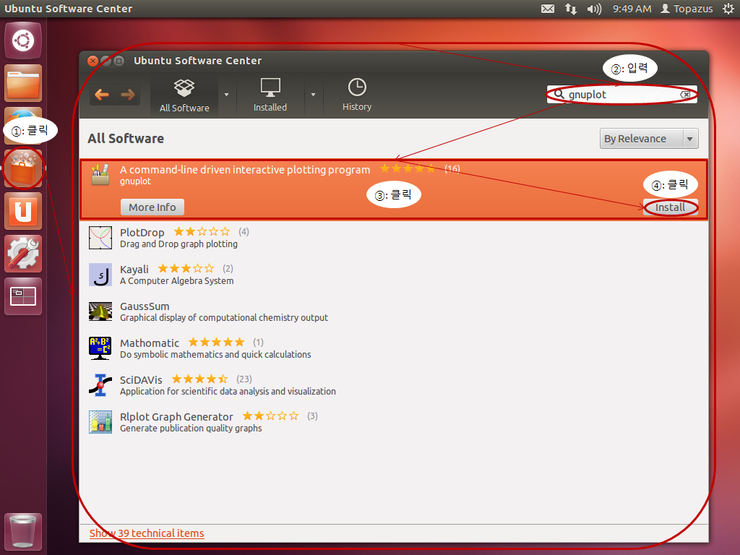740x555 pixels.
Task: Click the back arrow navigation button
Action: tap(102, 95)
